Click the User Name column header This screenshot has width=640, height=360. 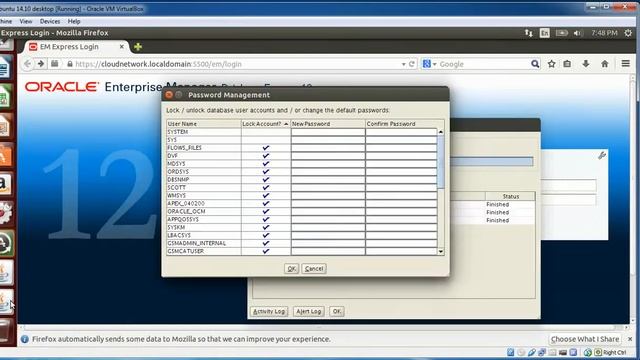pyautogui.click(x=204, y=124)
